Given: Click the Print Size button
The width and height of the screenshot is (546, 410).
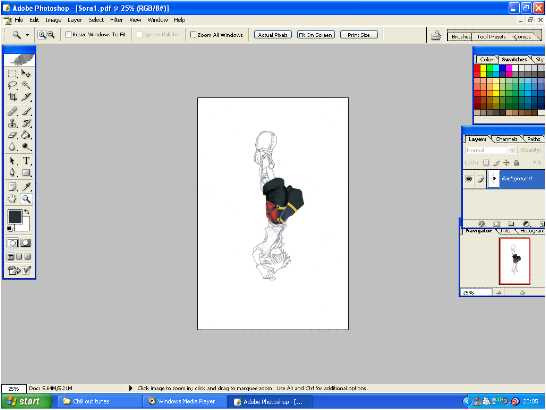Looking at the screenshot, I should click(359, 35).
